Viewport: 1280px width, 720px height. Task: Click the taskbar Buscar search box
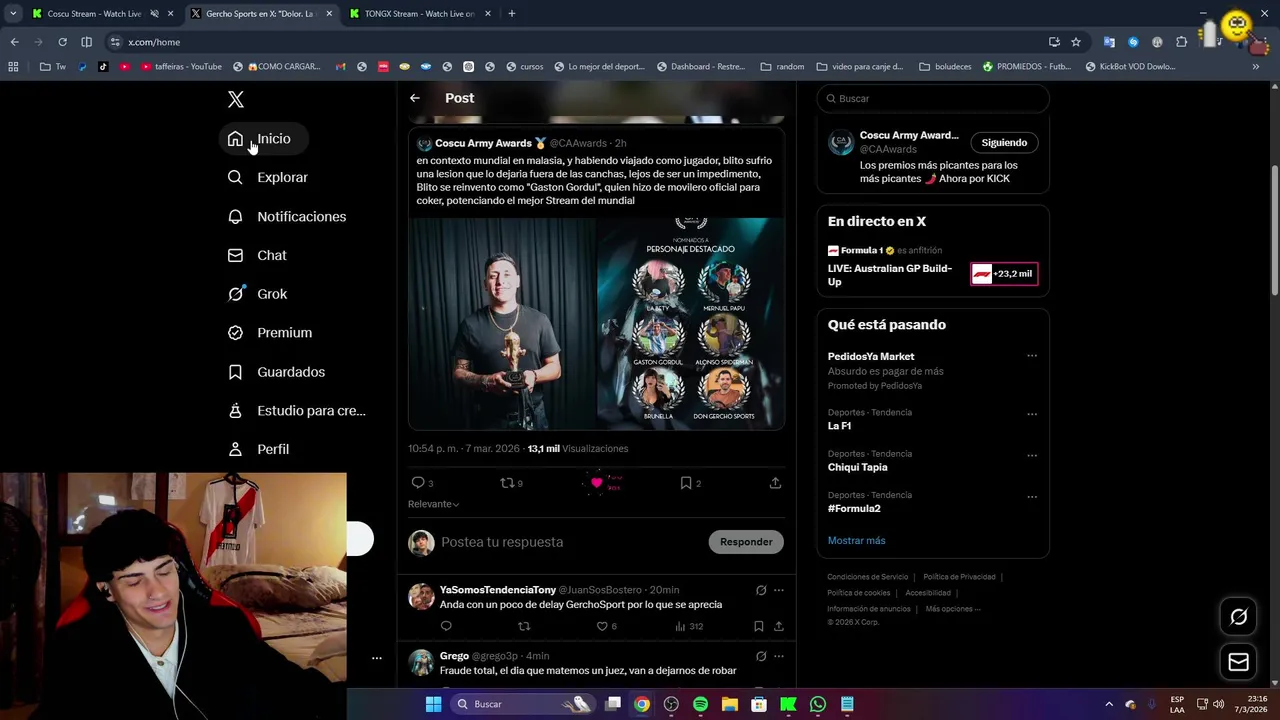[522, 704]
